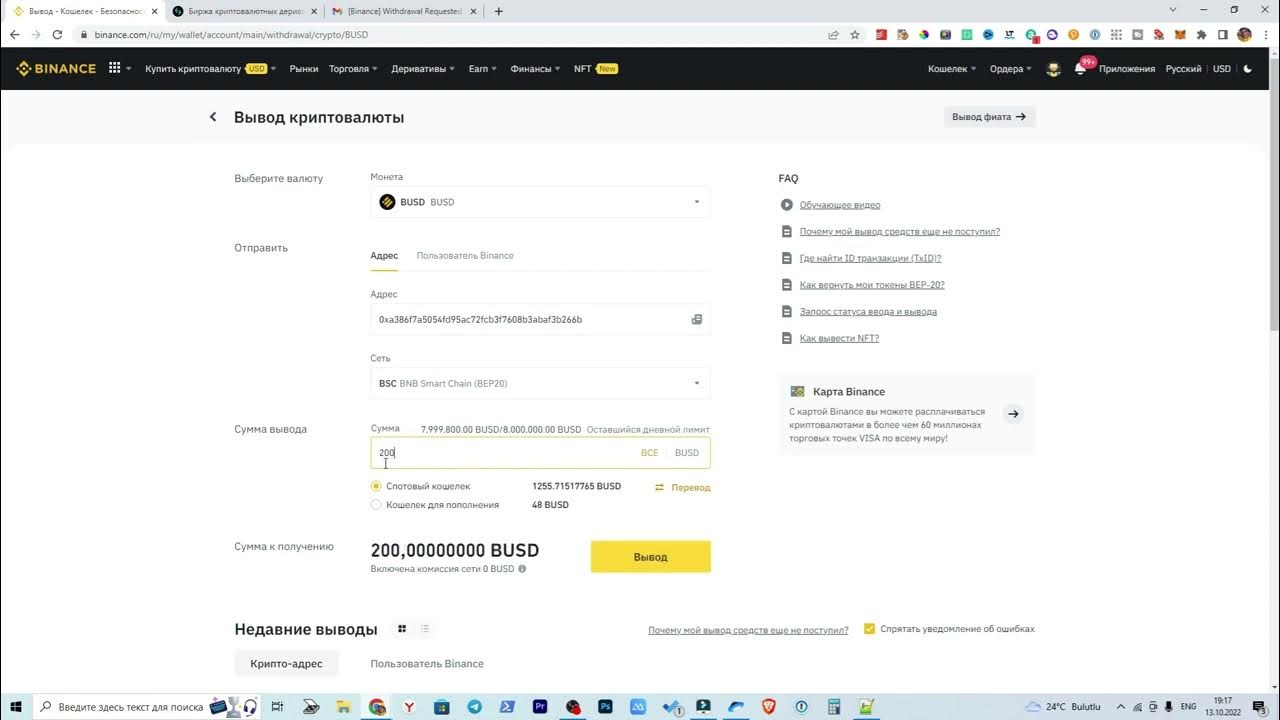The width and height of the screenshot is (1280, 720).
Task: Open the user profile avatar icon
Action: (x=1053, y=69)
